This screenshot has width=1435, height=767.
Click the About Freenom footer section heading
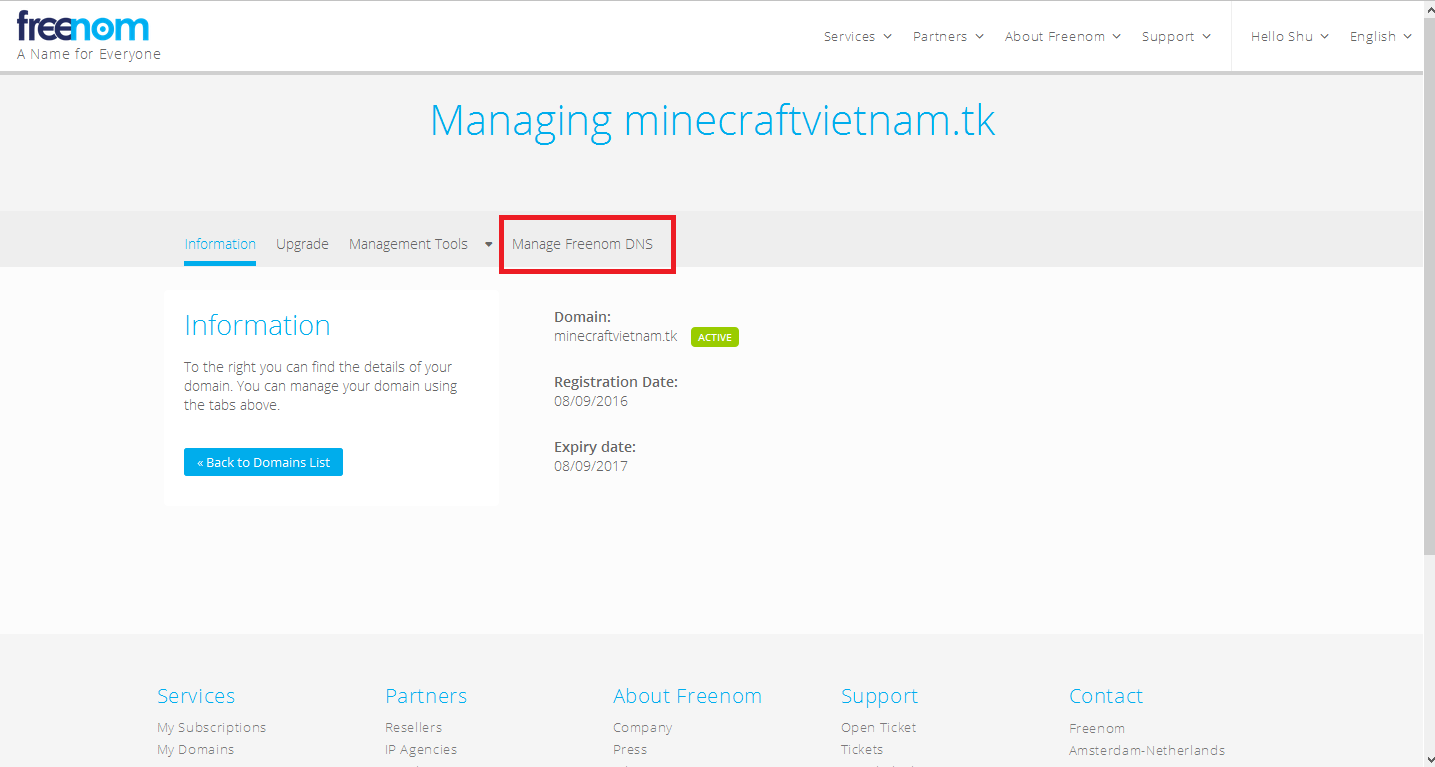(x=688, y=696)
